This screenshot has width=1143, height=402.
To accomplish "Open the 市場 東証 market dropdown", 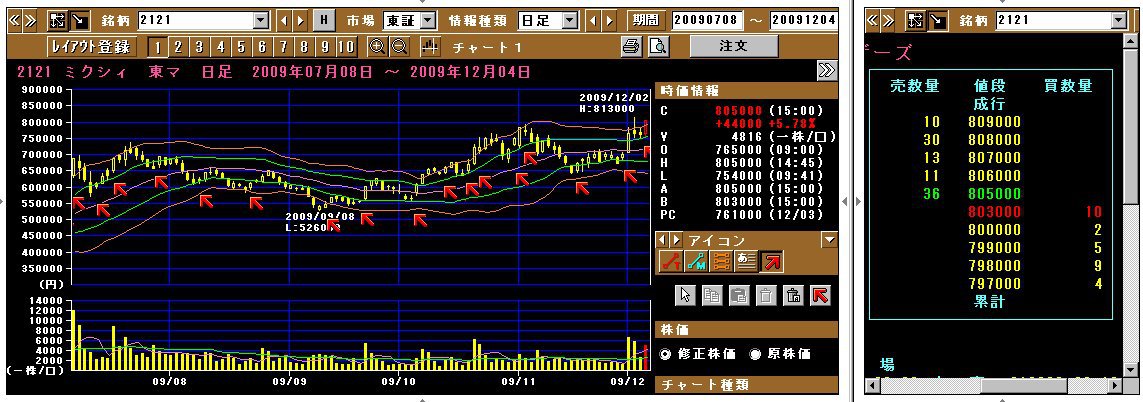I will [x=429, y=20].
